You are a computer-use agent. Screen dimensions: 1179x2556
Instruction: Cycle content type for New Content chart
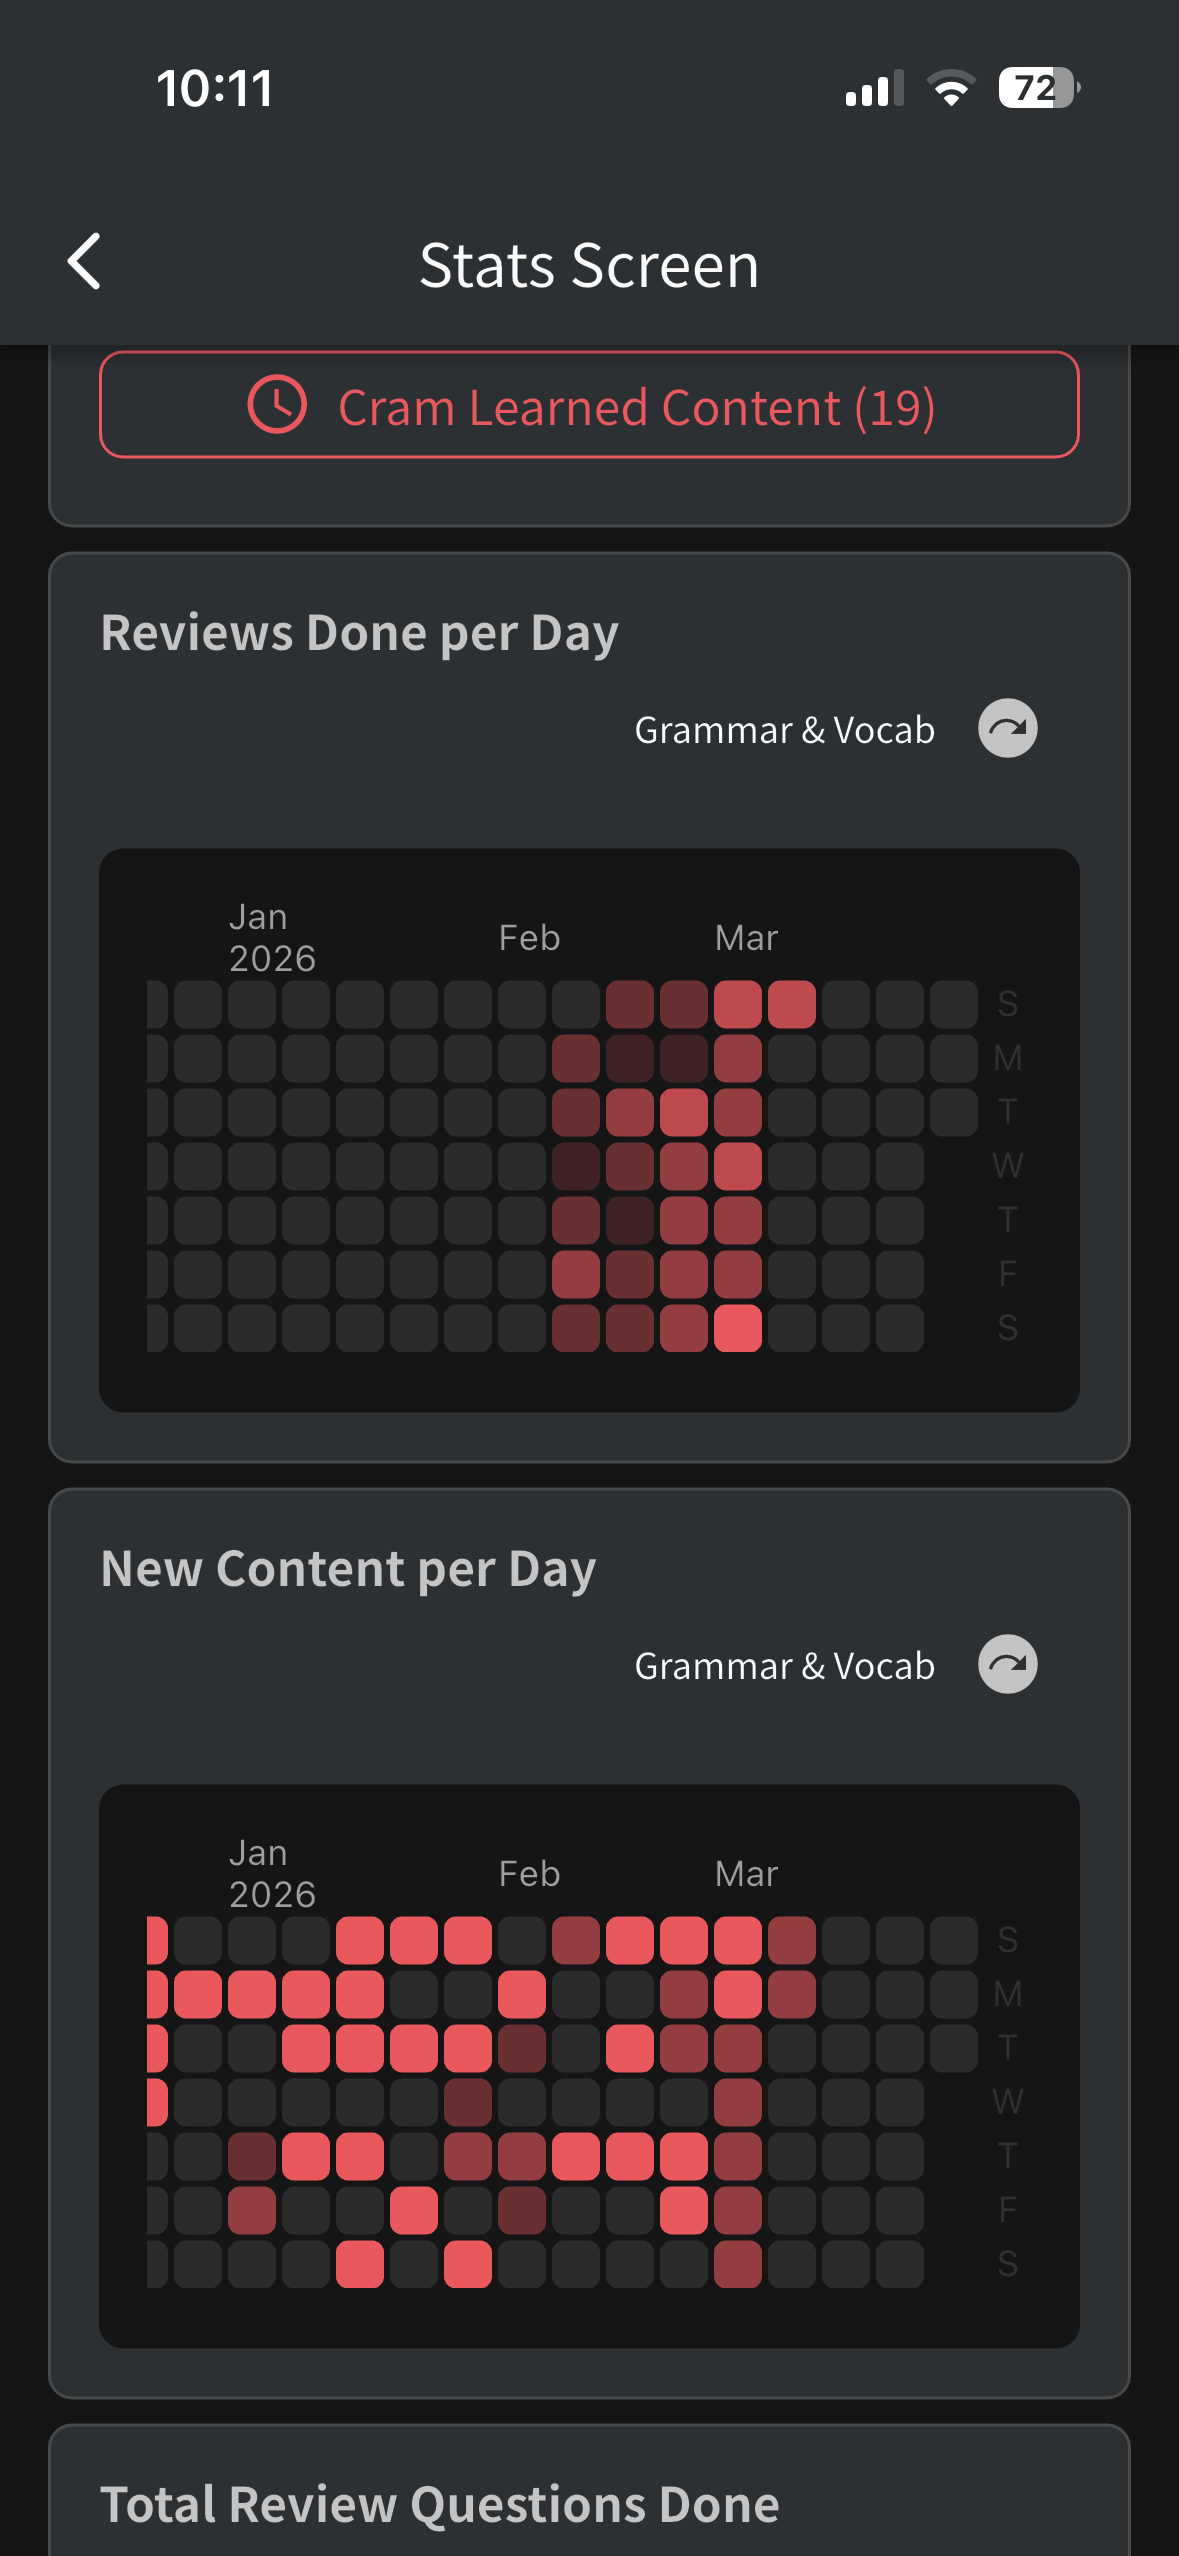(1007, 1664)
